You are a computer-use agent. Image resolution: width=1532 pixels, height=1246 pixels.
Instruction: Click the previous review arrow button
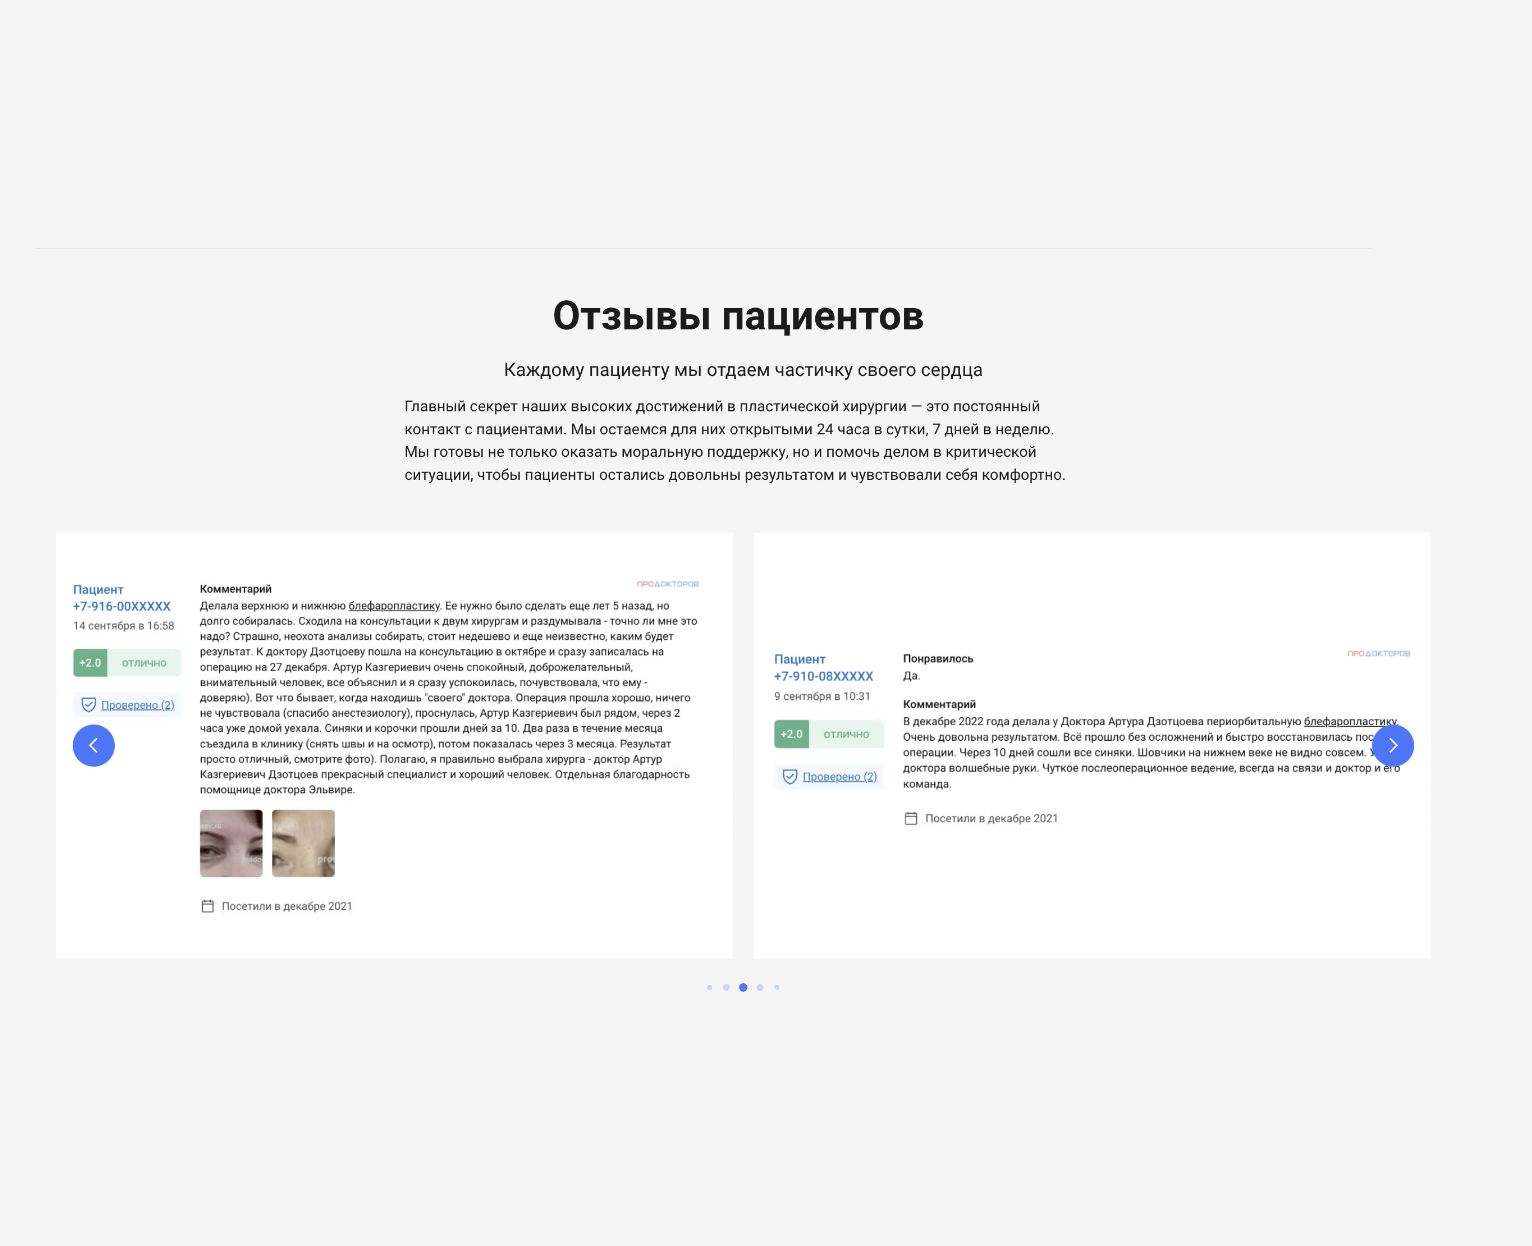(x=94, y=745)
